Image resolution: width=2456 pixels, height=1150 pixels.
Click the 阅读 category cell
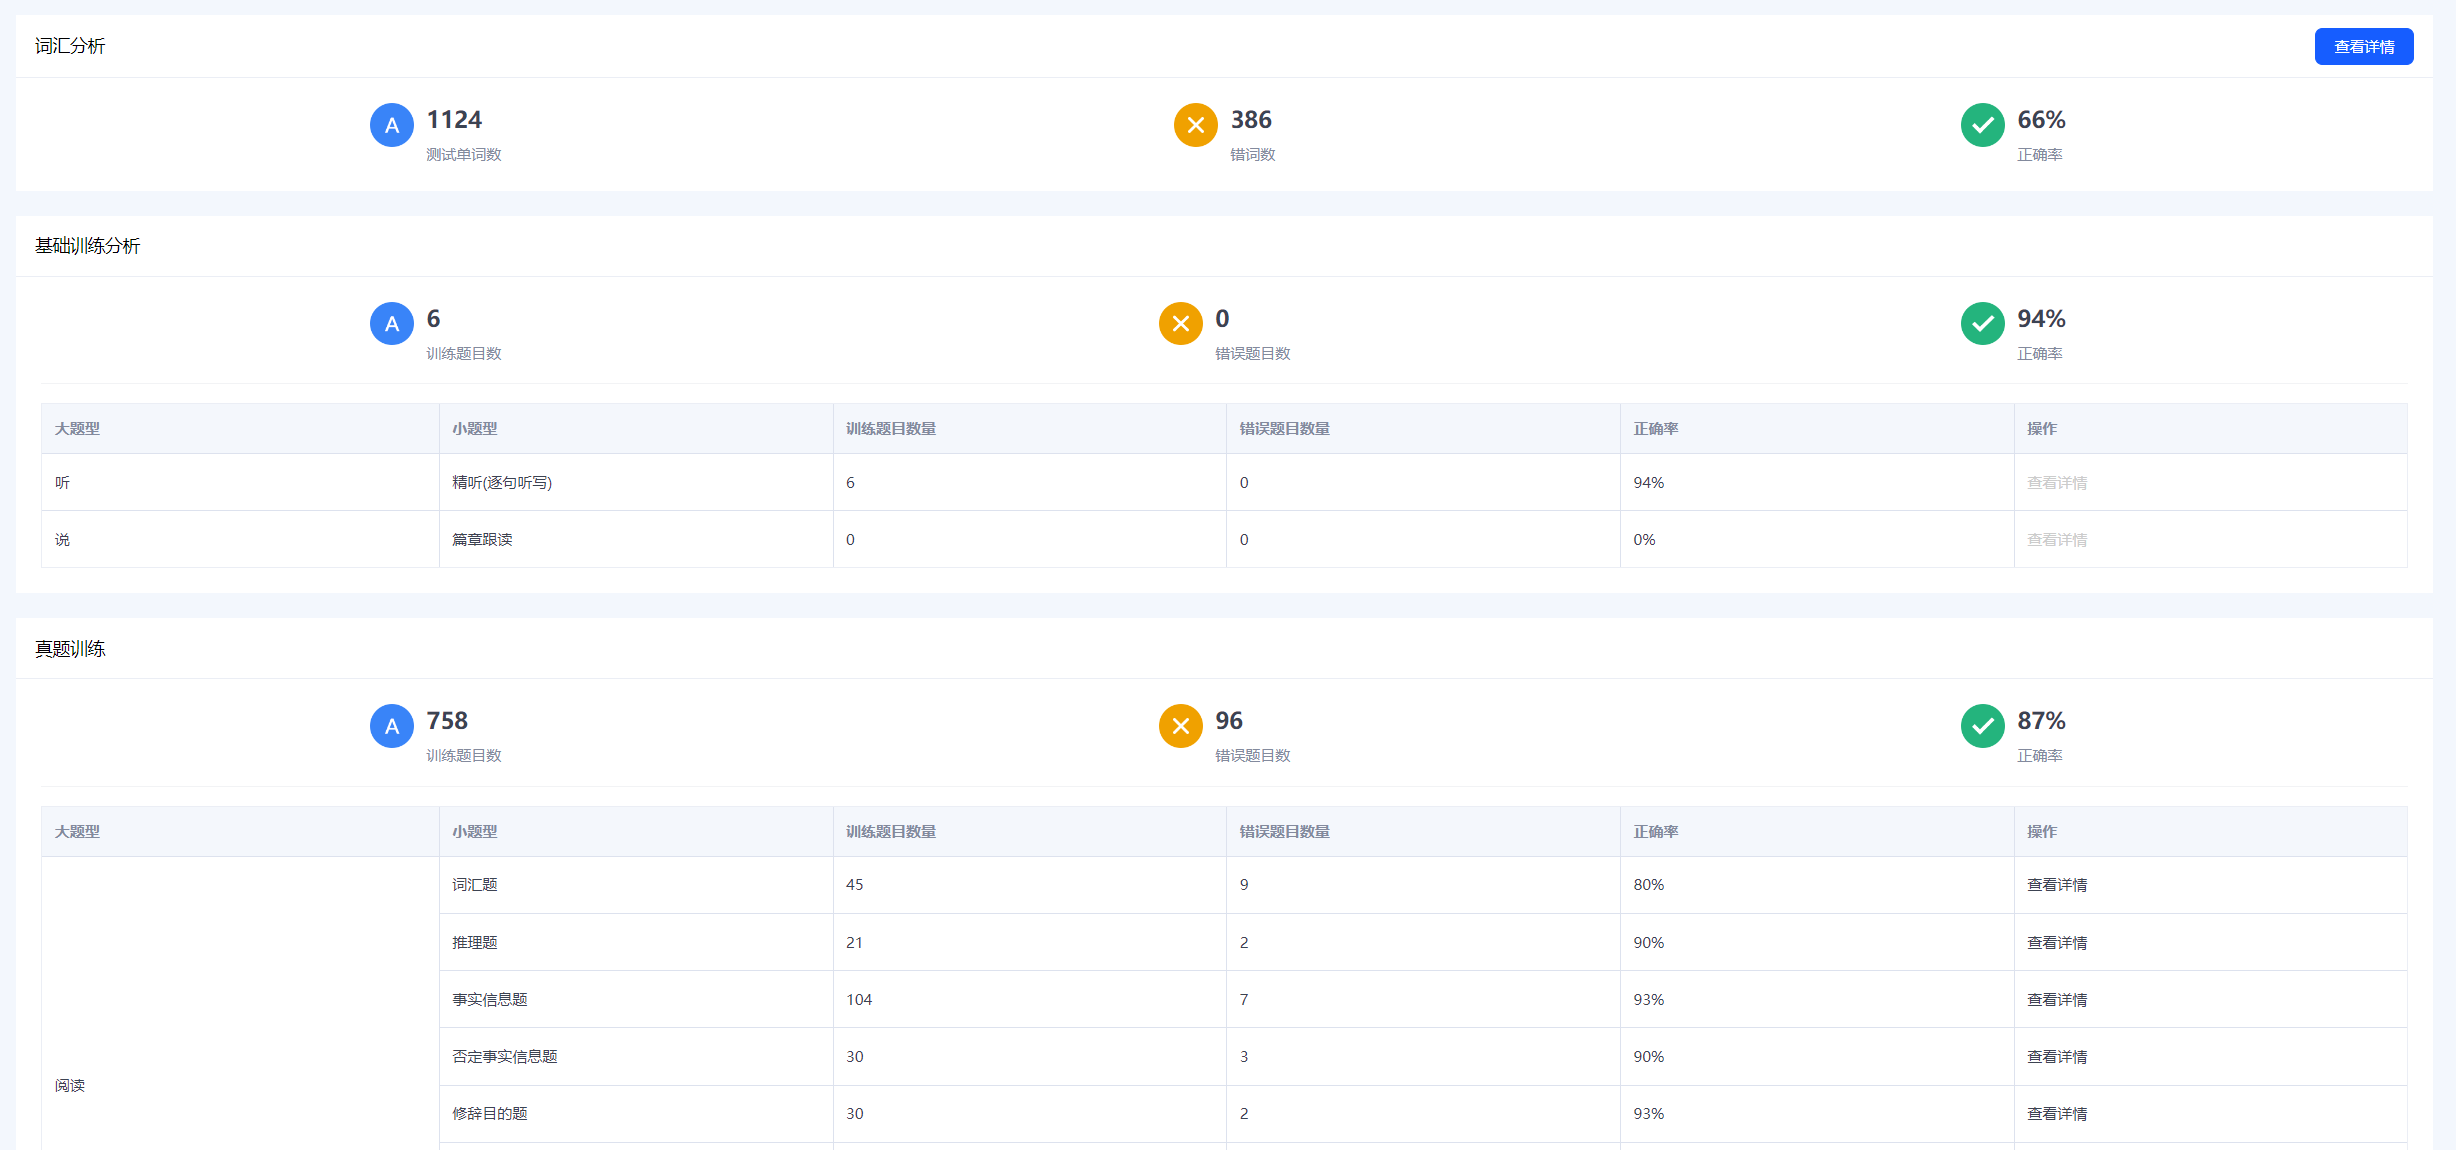pyautogui.click(x=70, y=1086)
